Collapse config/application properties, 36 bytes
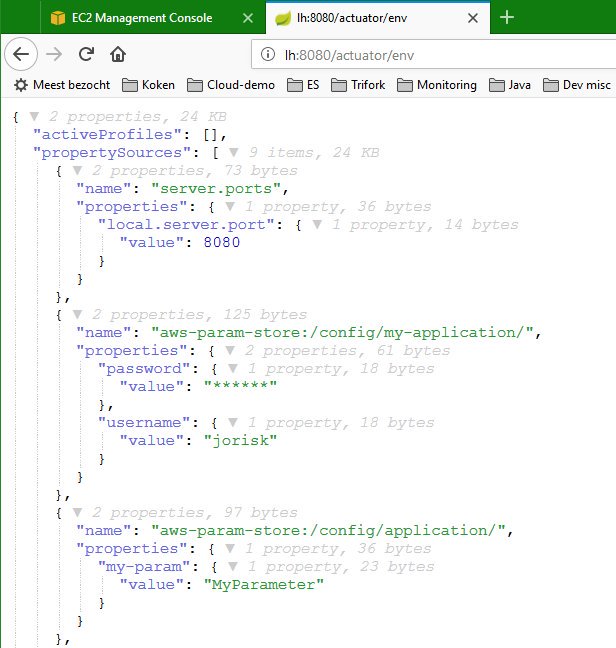 (x=230, y=549)
